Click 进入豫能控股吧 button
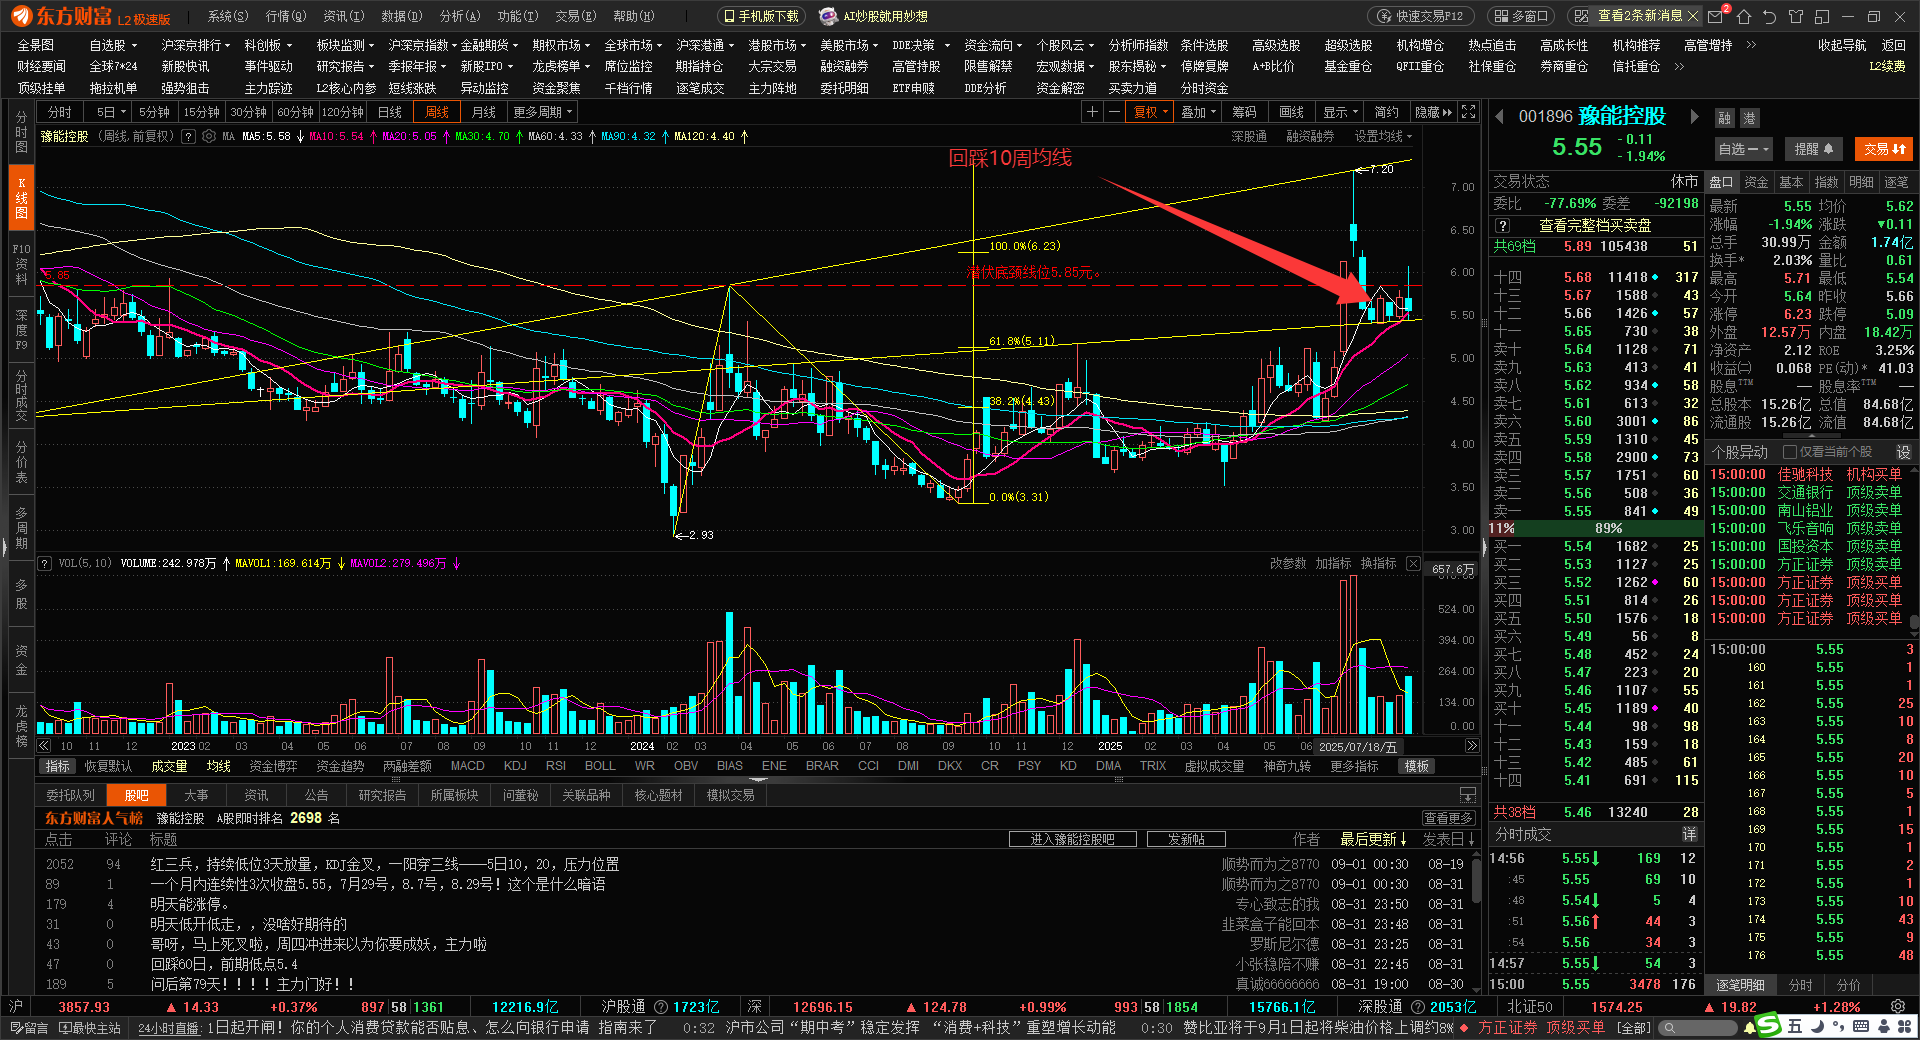The image size is (1920, 1040). pos(1071,839)
